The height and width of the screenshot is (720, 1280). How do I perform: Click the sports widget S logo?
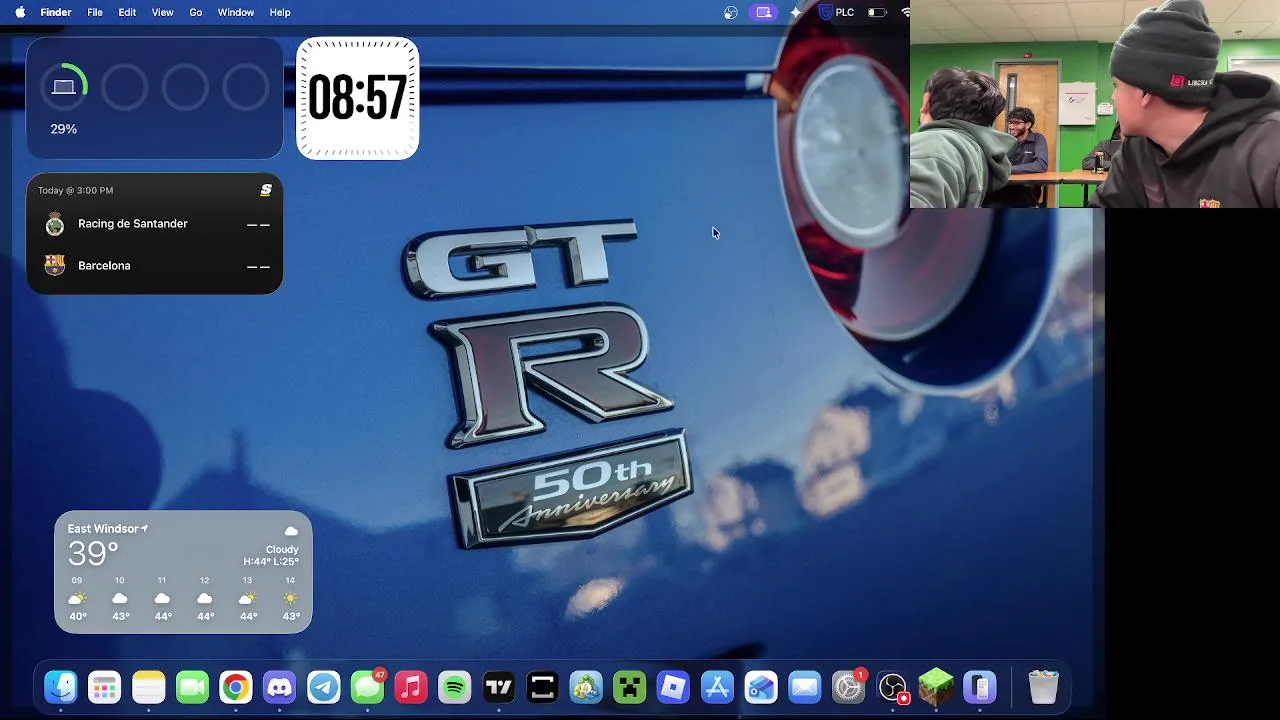tap(266, 190)
